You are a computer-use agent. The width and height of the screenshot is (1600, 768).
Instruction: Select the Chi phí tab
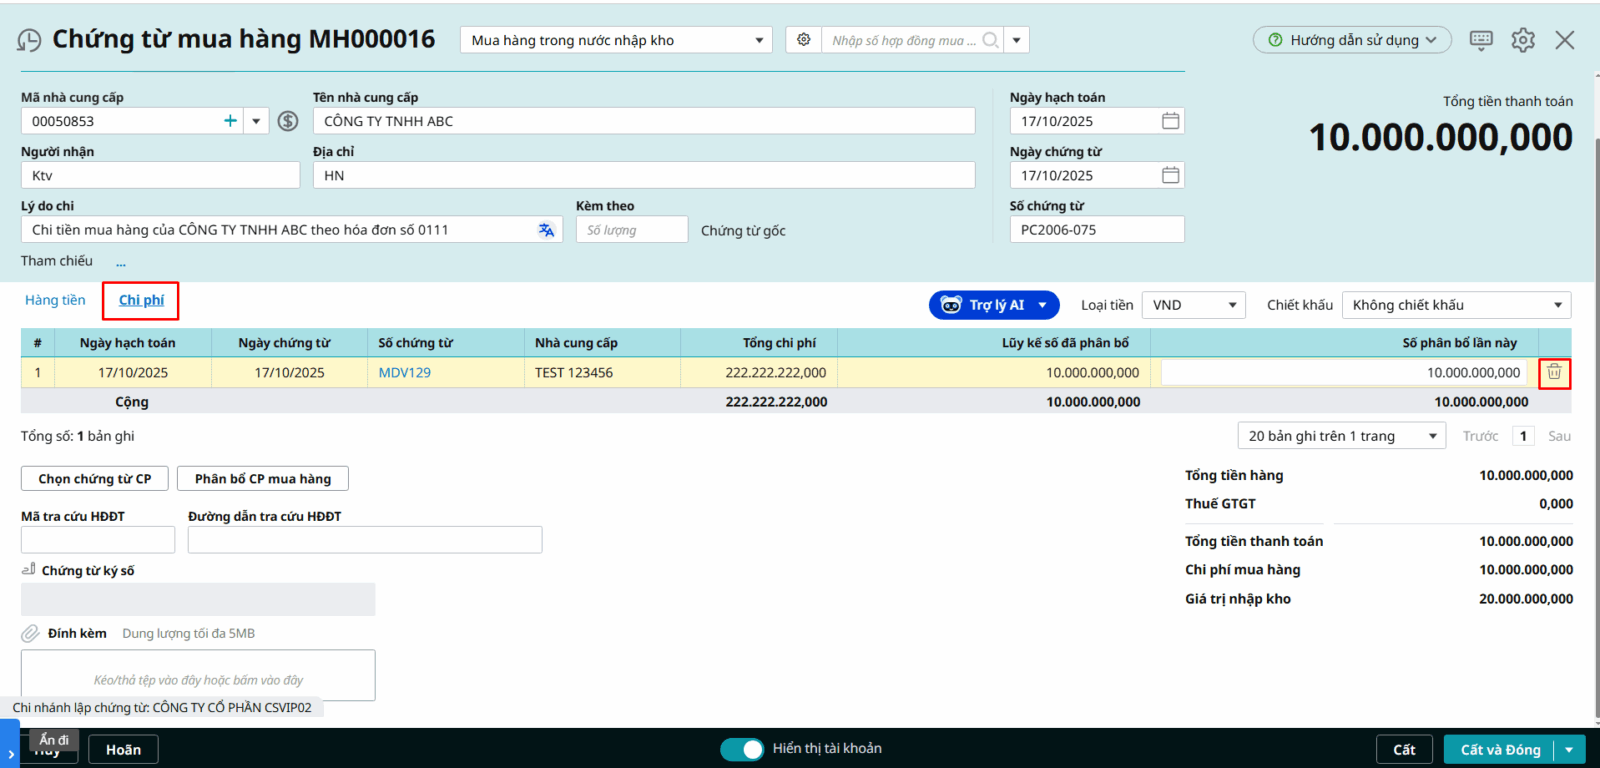(141, 300)
